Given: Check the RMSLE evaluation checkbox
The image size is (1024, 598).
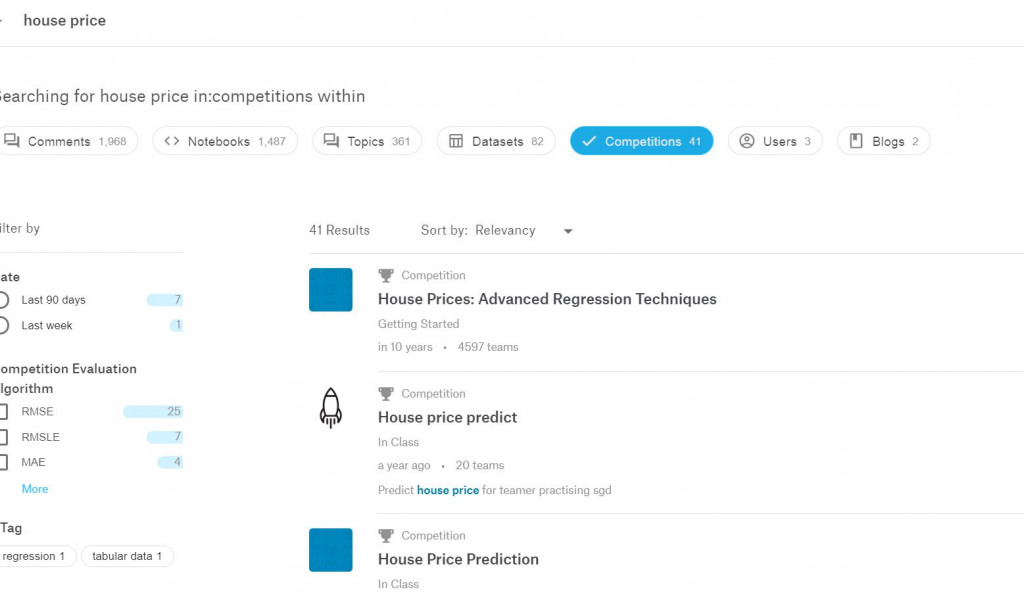Looking at the screenshot, I should (x=4, y=437).
